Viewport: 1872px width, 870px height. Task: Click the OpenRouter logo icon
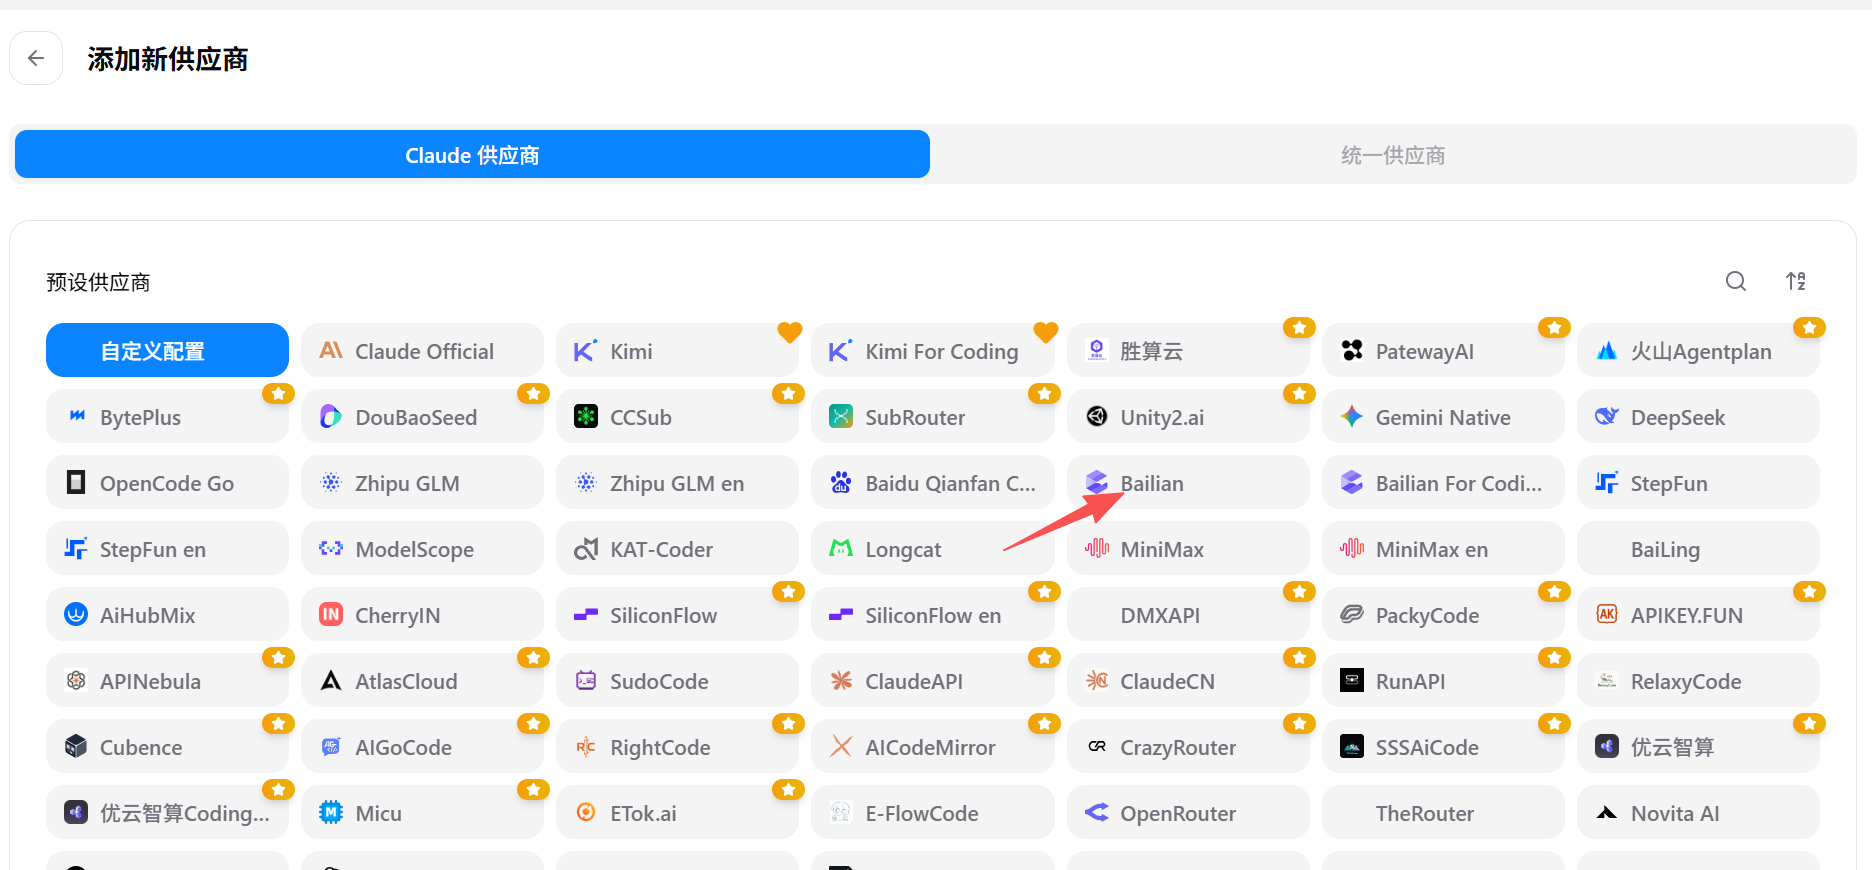1097,812
